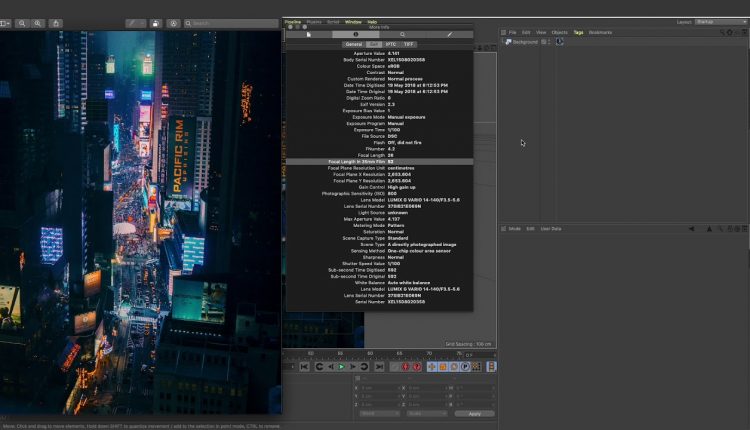Screen dimensions: 750x430
Task: Click the zoom out magnifier in Preview toolbar
Action: (x=22, y=23)
